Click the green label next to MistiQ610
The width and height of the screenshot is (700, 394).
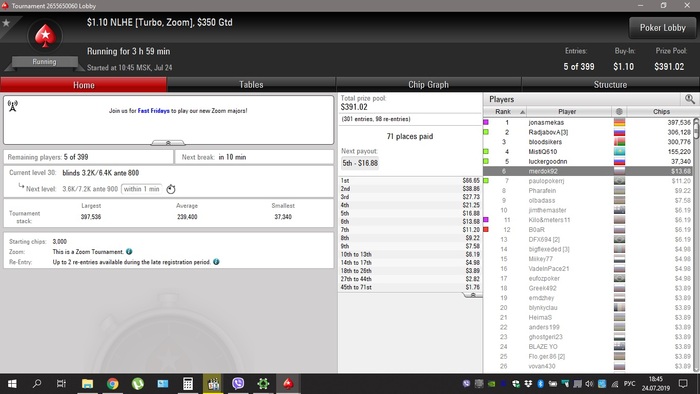(x=486, y=152)
